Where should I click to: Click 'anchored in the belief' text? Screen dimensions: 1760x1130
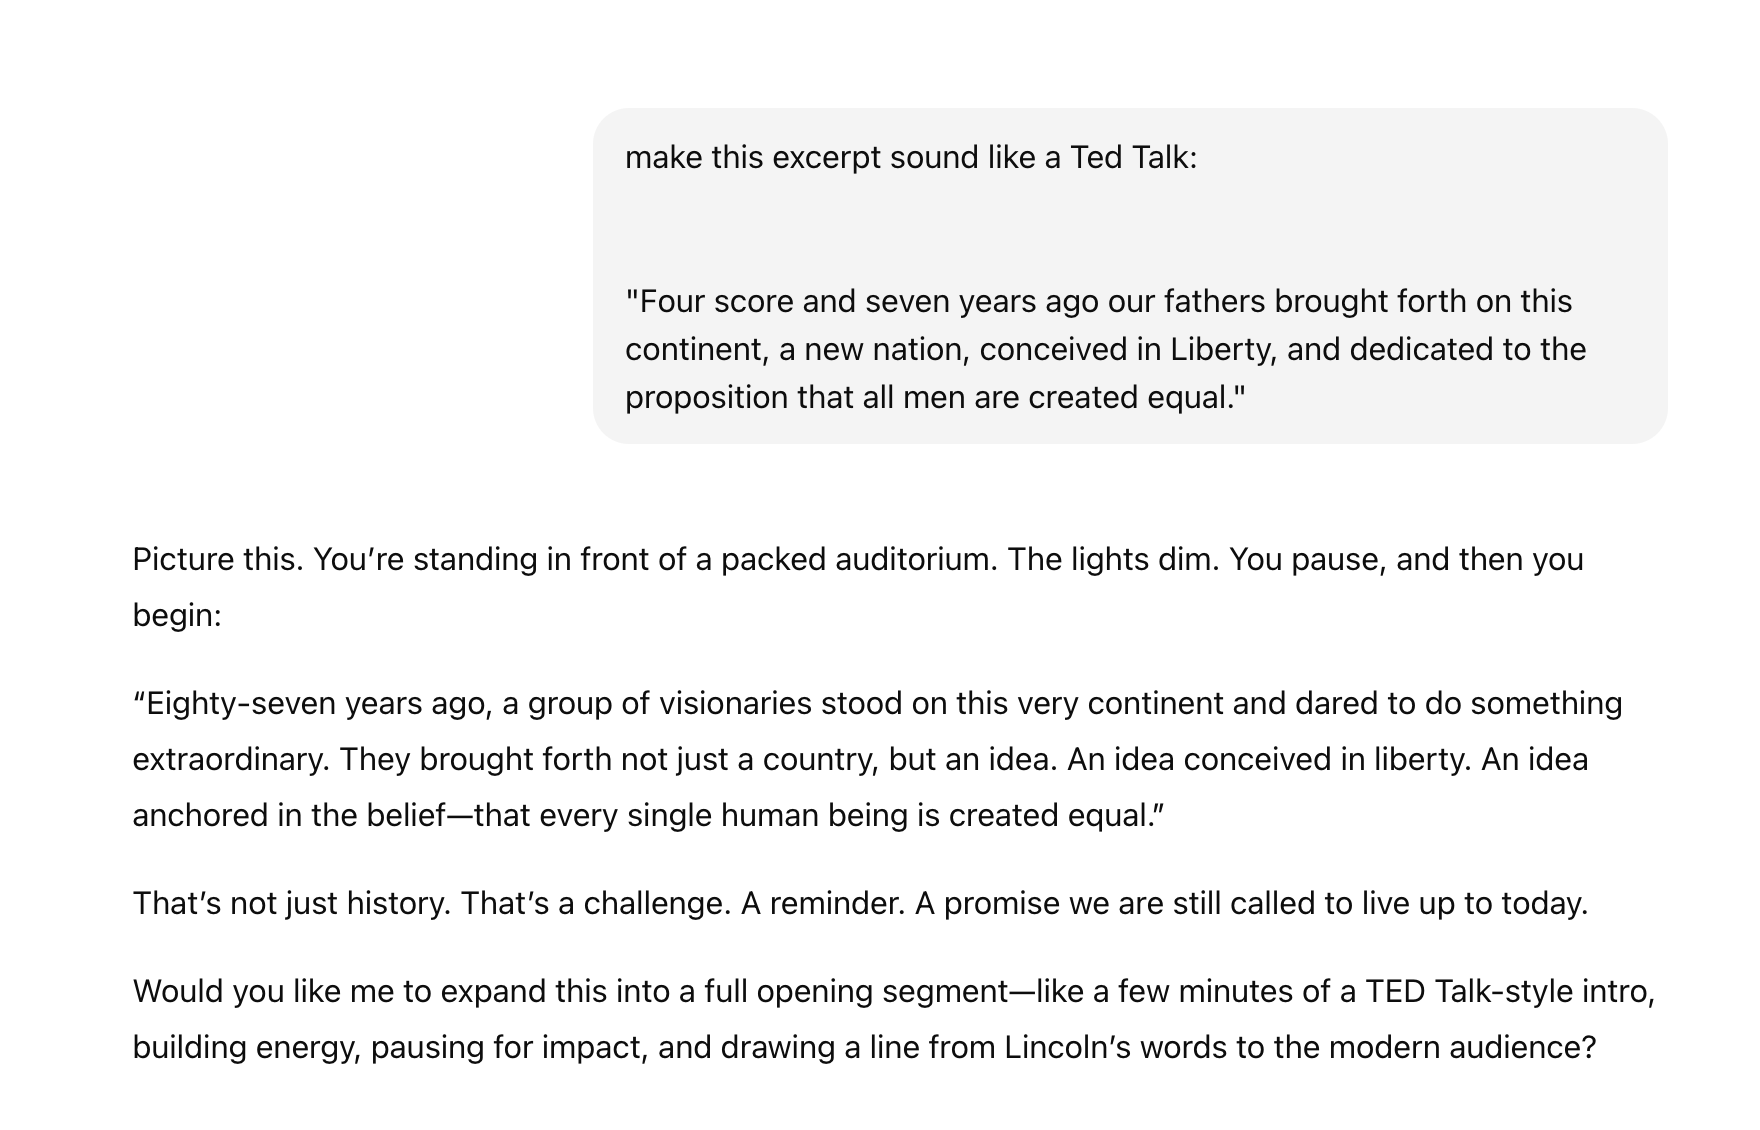[x=288, y=815]
